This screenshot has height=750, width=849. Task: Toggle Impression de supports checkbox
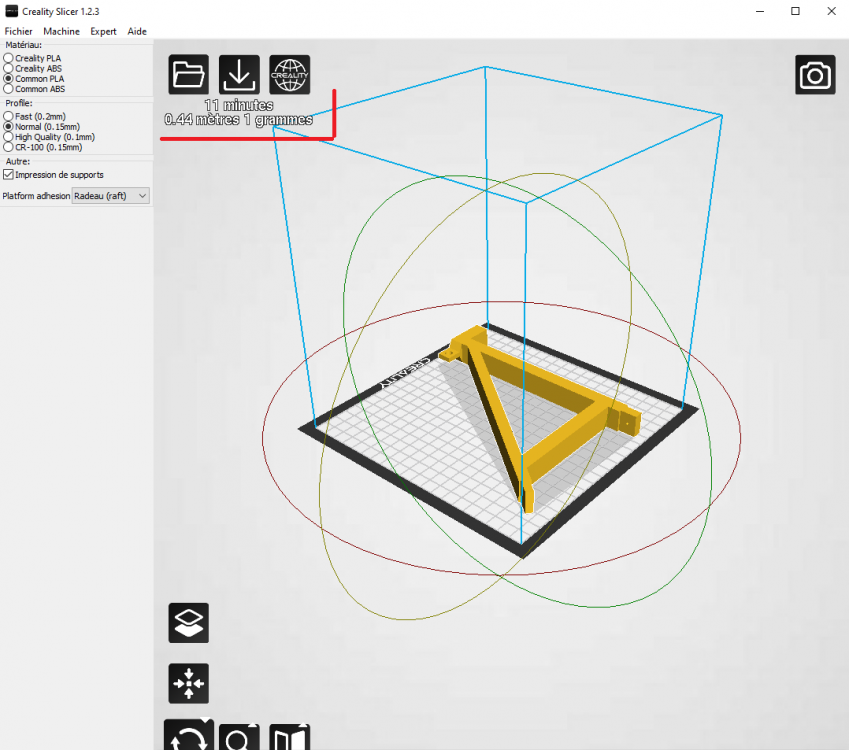click(x=8, y=174)
